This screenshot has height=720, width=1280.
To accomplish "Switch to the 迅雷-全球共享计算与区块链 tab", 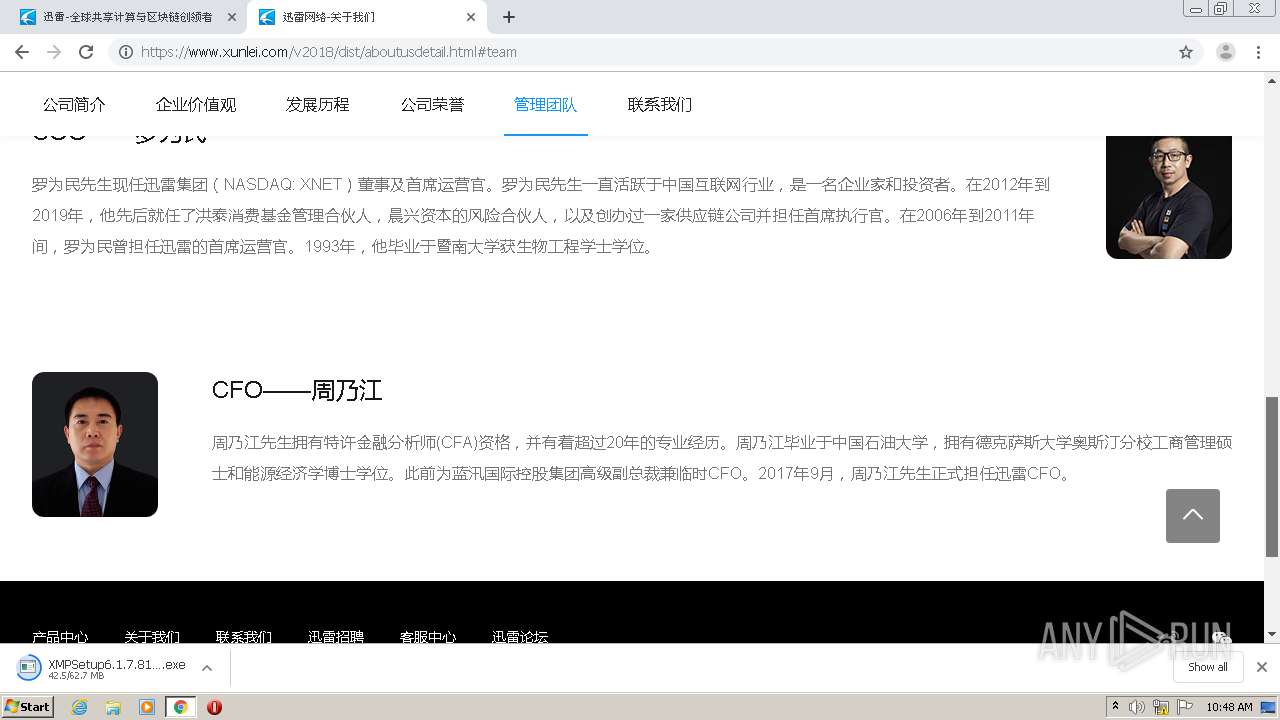I will 127,17.
